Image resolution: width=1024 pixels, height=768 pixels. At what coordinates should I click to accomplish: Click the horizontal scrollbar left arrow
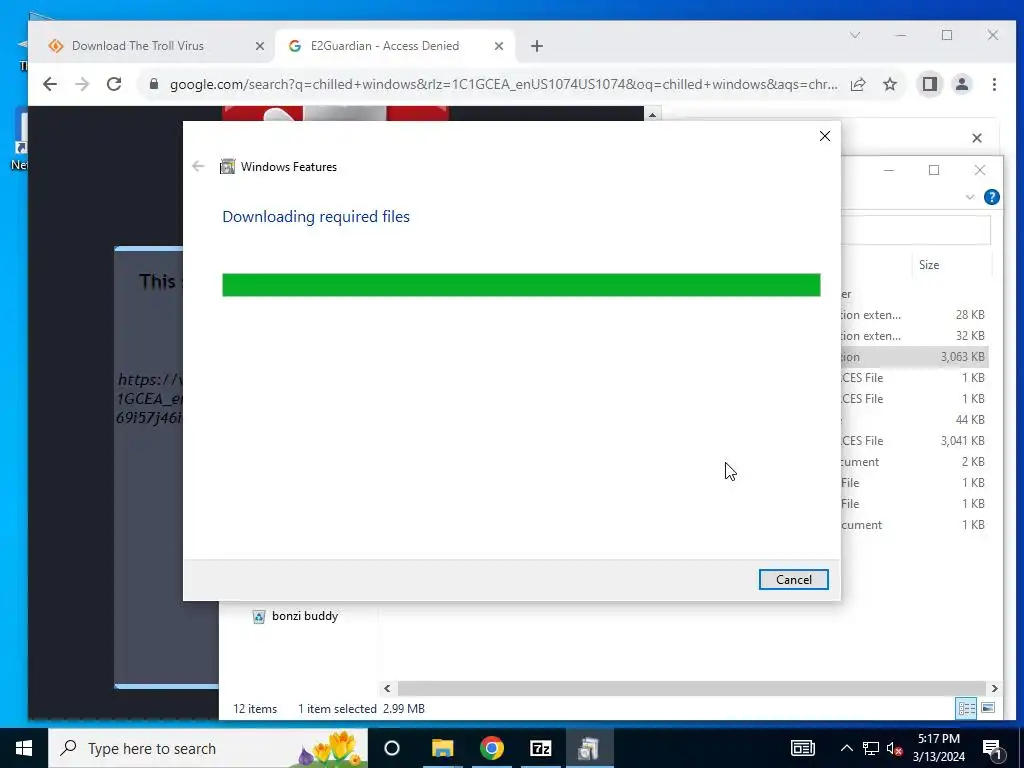click(387, 688)
